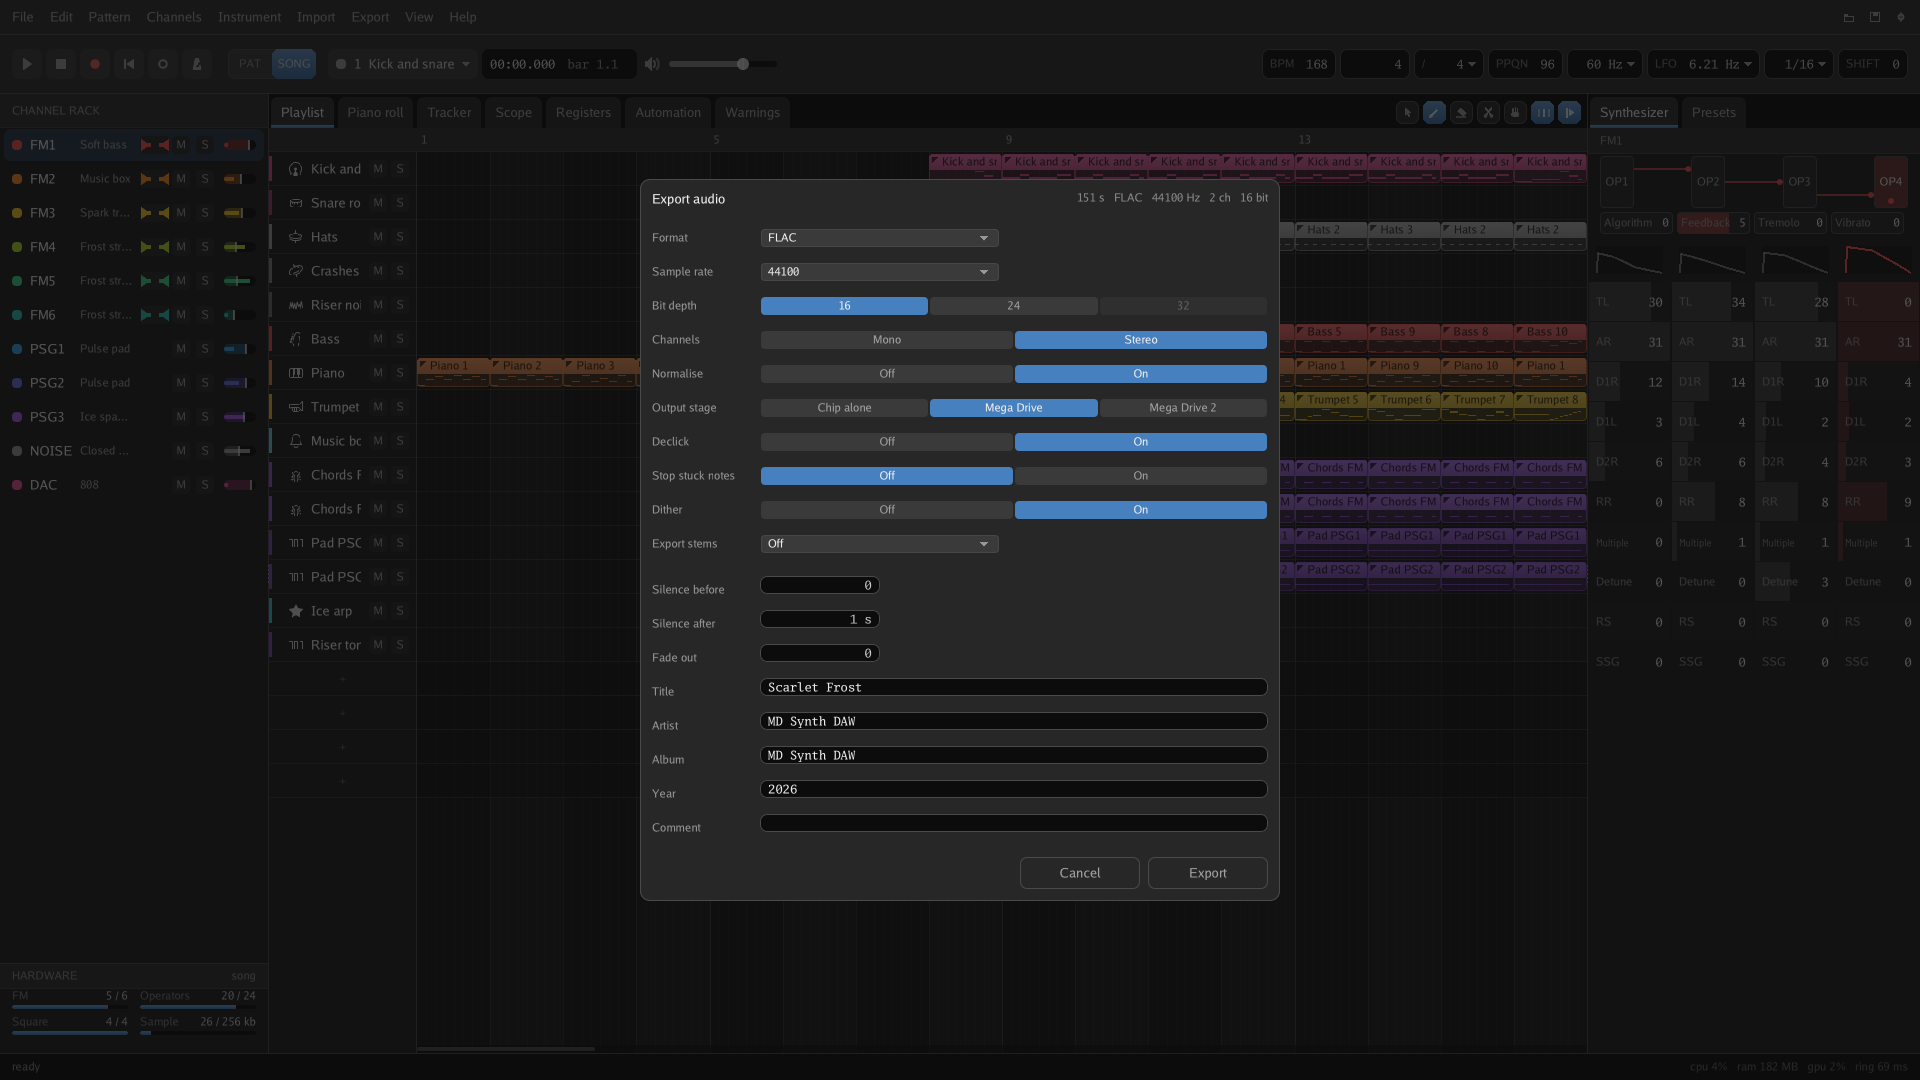Screen dimensions: 1920x1080
Task: Set bit depth to 24
Action: pos(1014,306)
